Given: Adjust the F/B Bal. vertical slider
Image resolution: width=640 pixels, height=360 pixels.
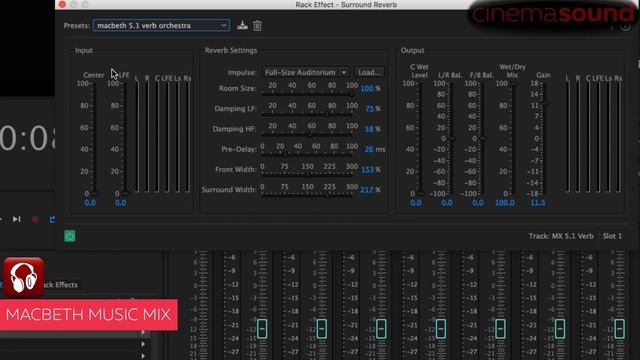Looking at the screenshot, I should tap(482, 138).
